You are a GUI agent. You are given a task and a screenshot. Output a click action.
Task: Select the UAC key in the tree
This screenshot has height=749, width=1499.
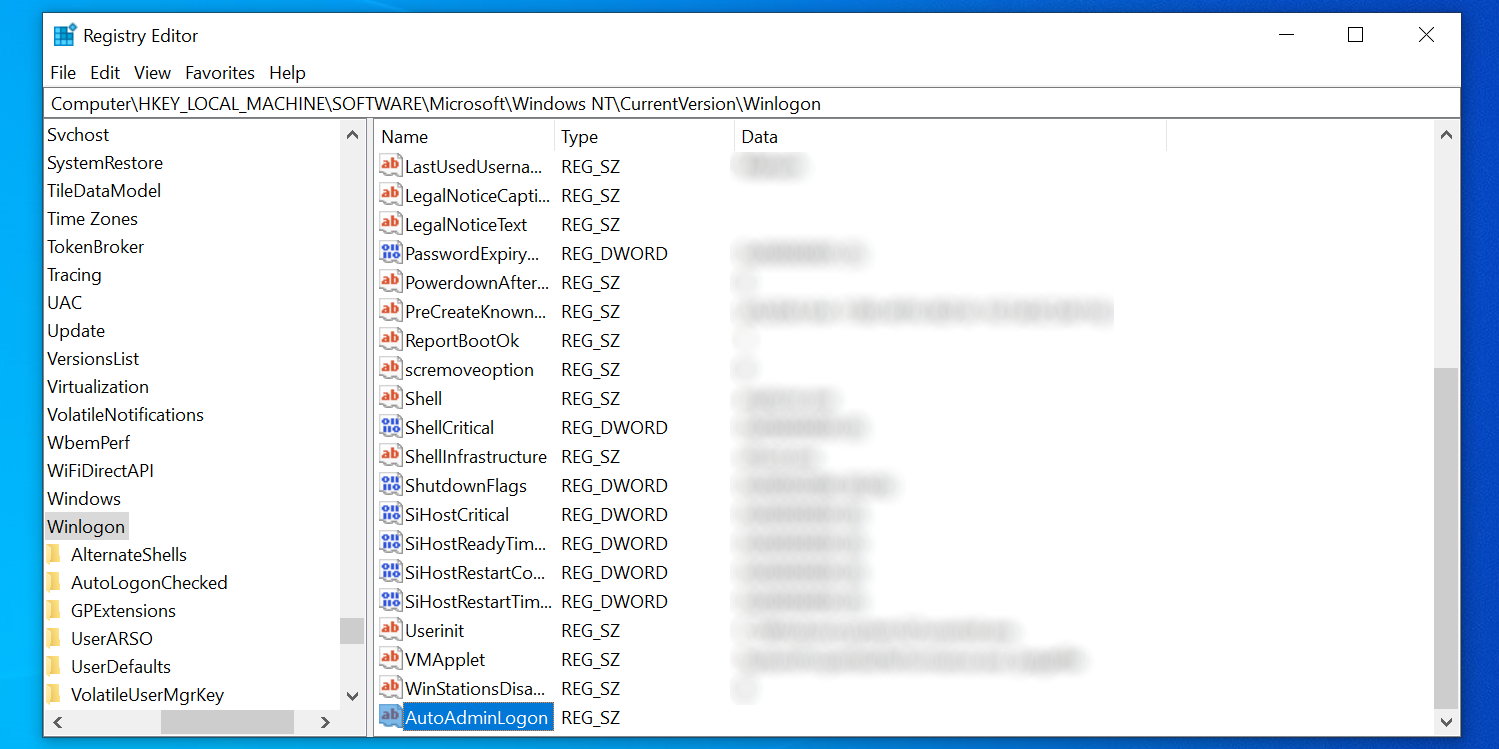tap(65, 303)
